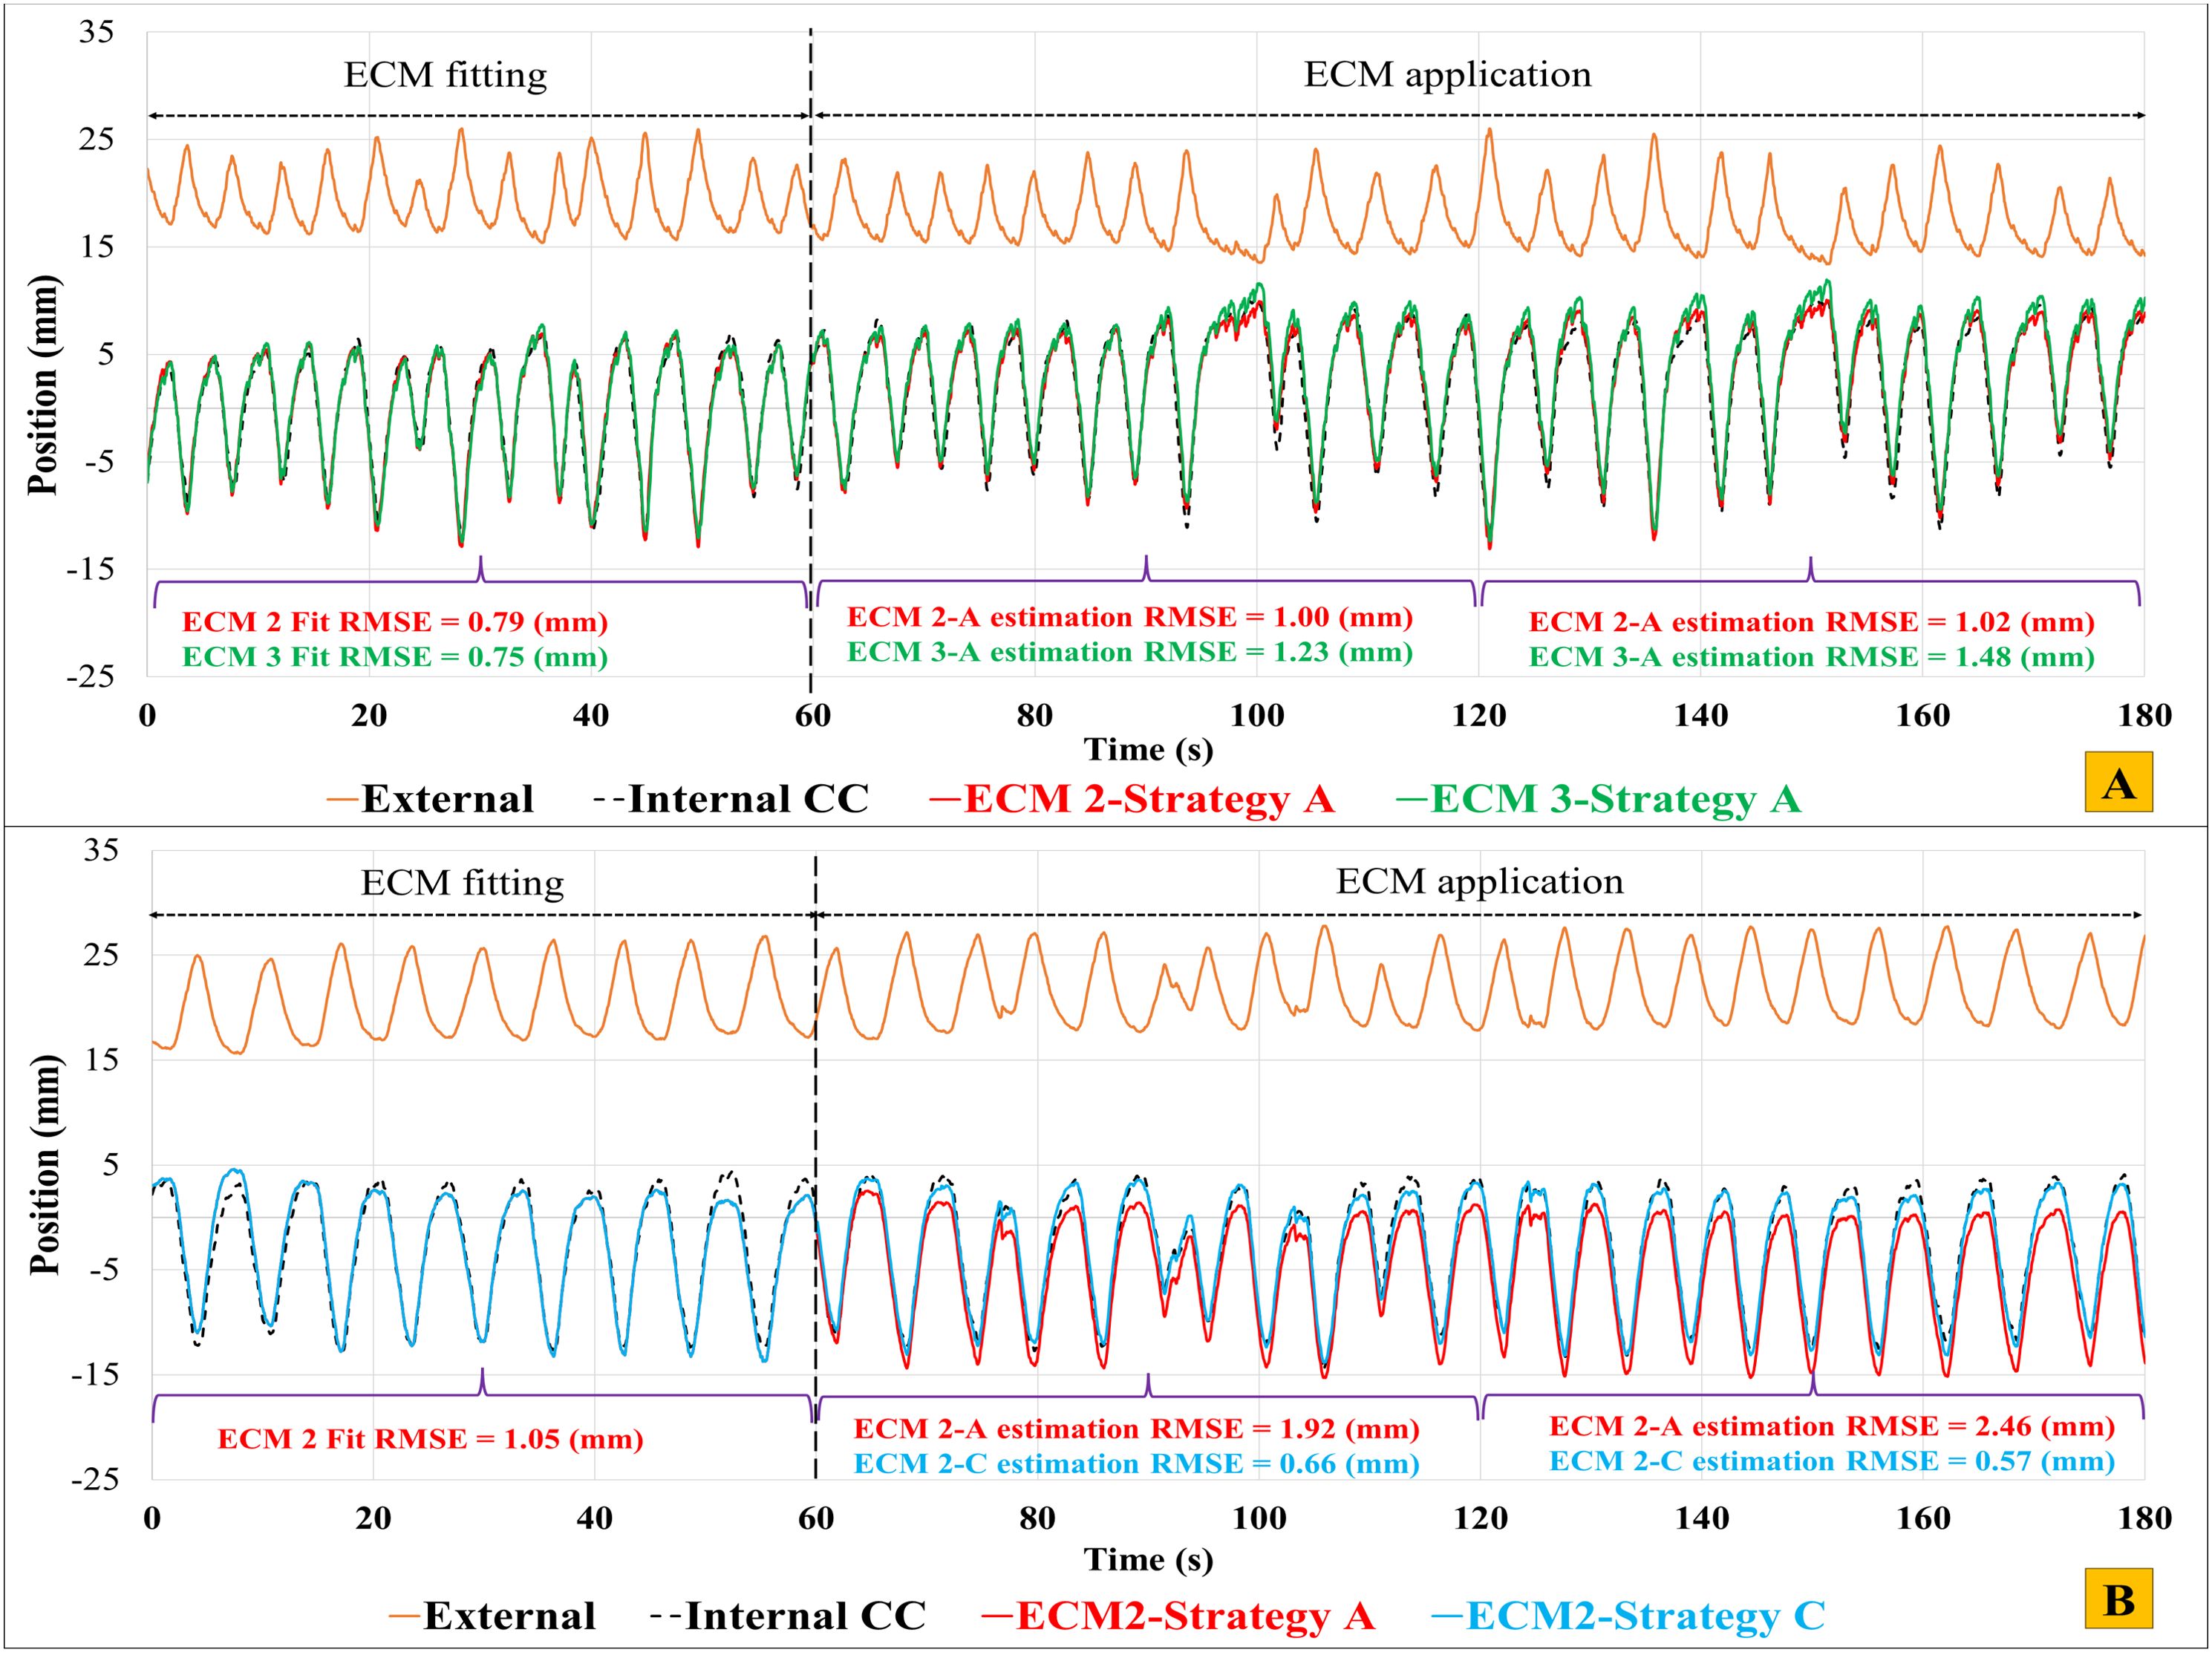Click the ECM fitting heading in chart A
The image size is (2212, 1658).
click(x=446, y=75)
